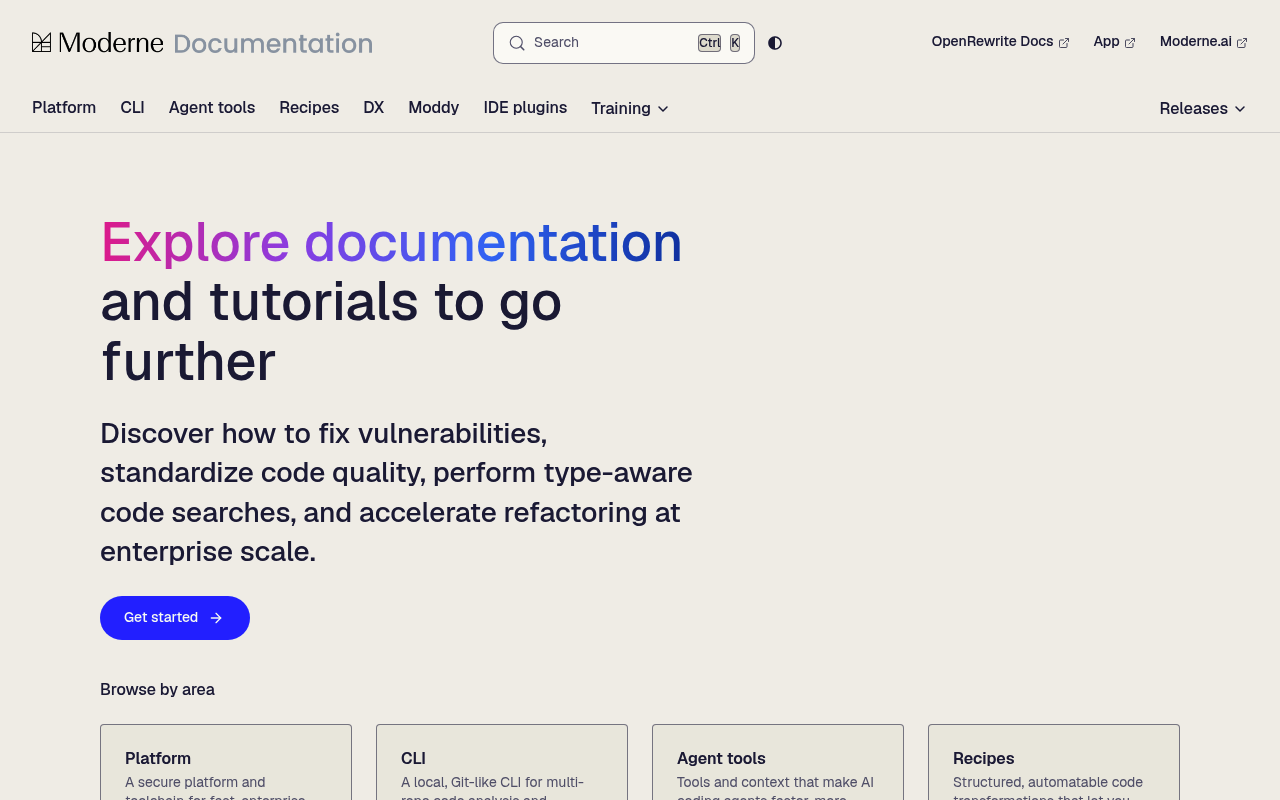Screen dimensions: 1280x800
Task: Click the Get started button
Action: click(x=175, y=618)
